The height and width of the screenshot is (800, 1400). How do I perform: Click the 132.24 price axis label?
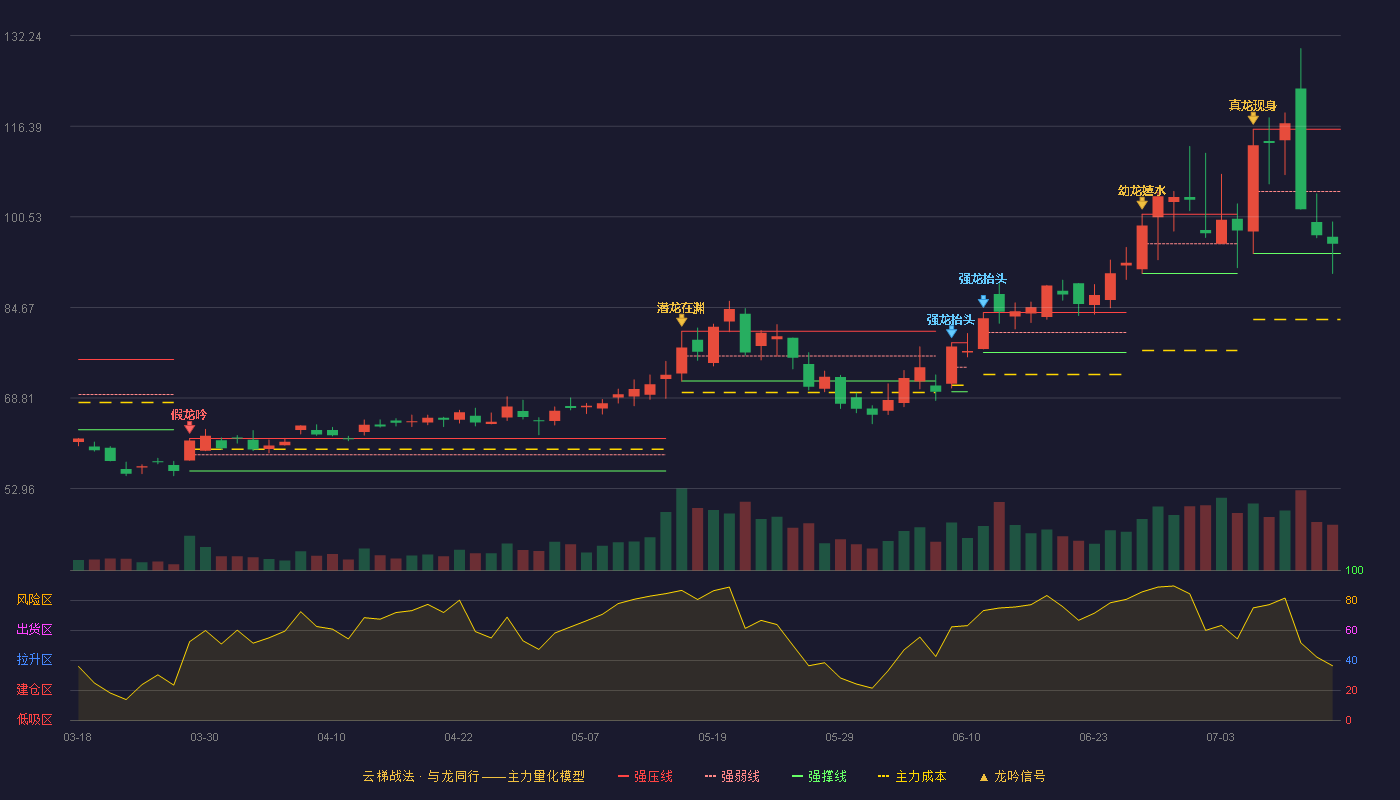(23, 37)
